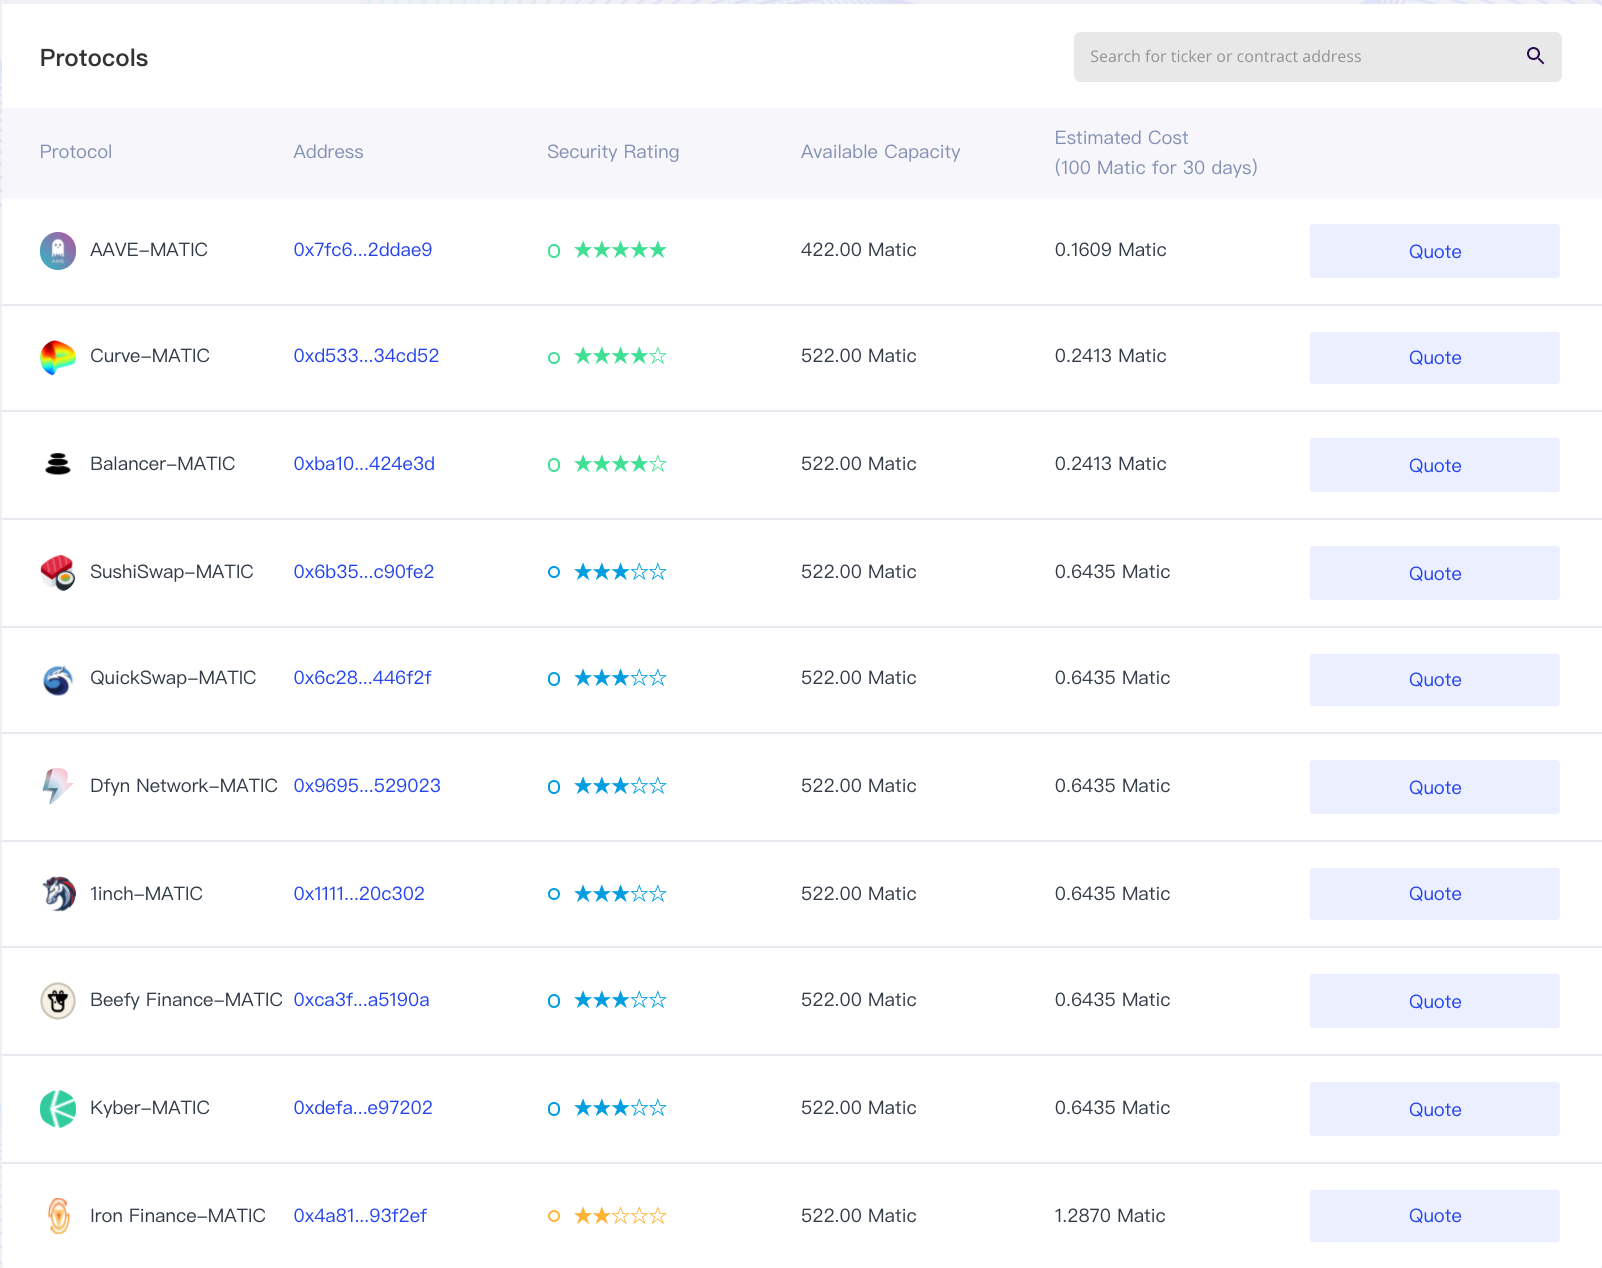Request a Balancer-MATIC quote
Screen dimensions: 1602x1268
click(1434, 465)
